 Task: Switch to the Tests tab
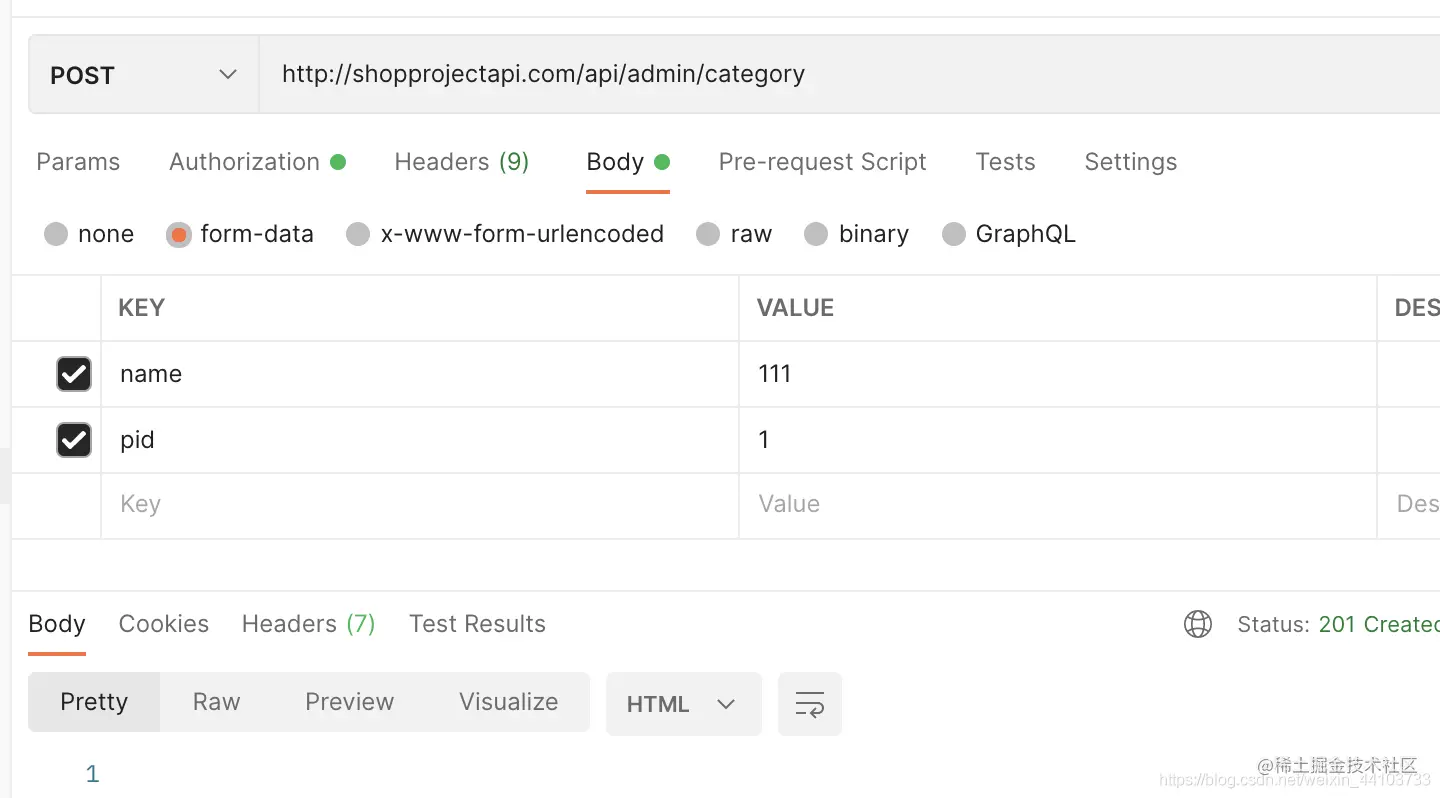tap(1005, 162)
